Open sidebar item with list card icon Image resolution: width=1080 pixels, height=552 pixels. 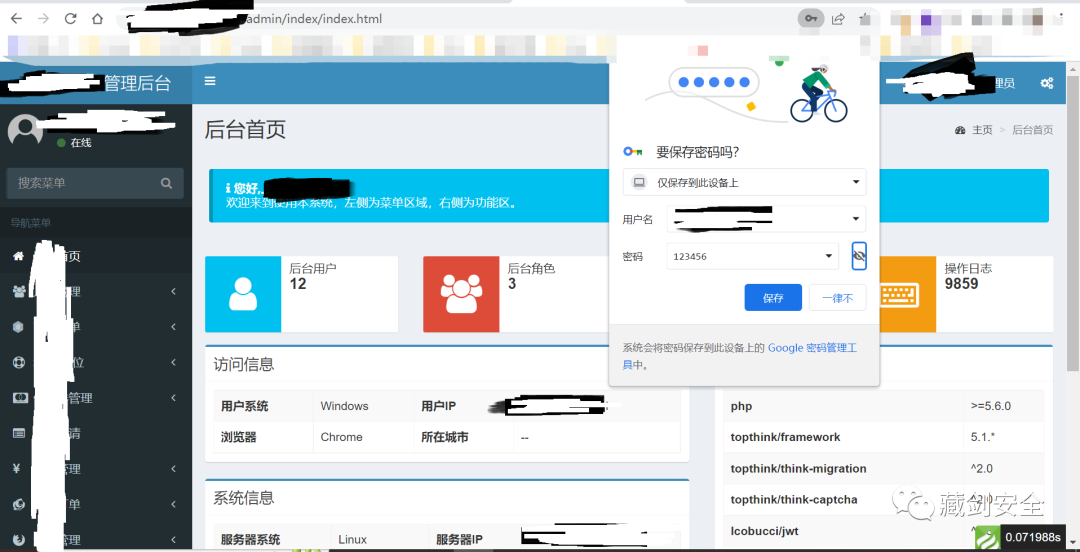click(x=96, y=433)
